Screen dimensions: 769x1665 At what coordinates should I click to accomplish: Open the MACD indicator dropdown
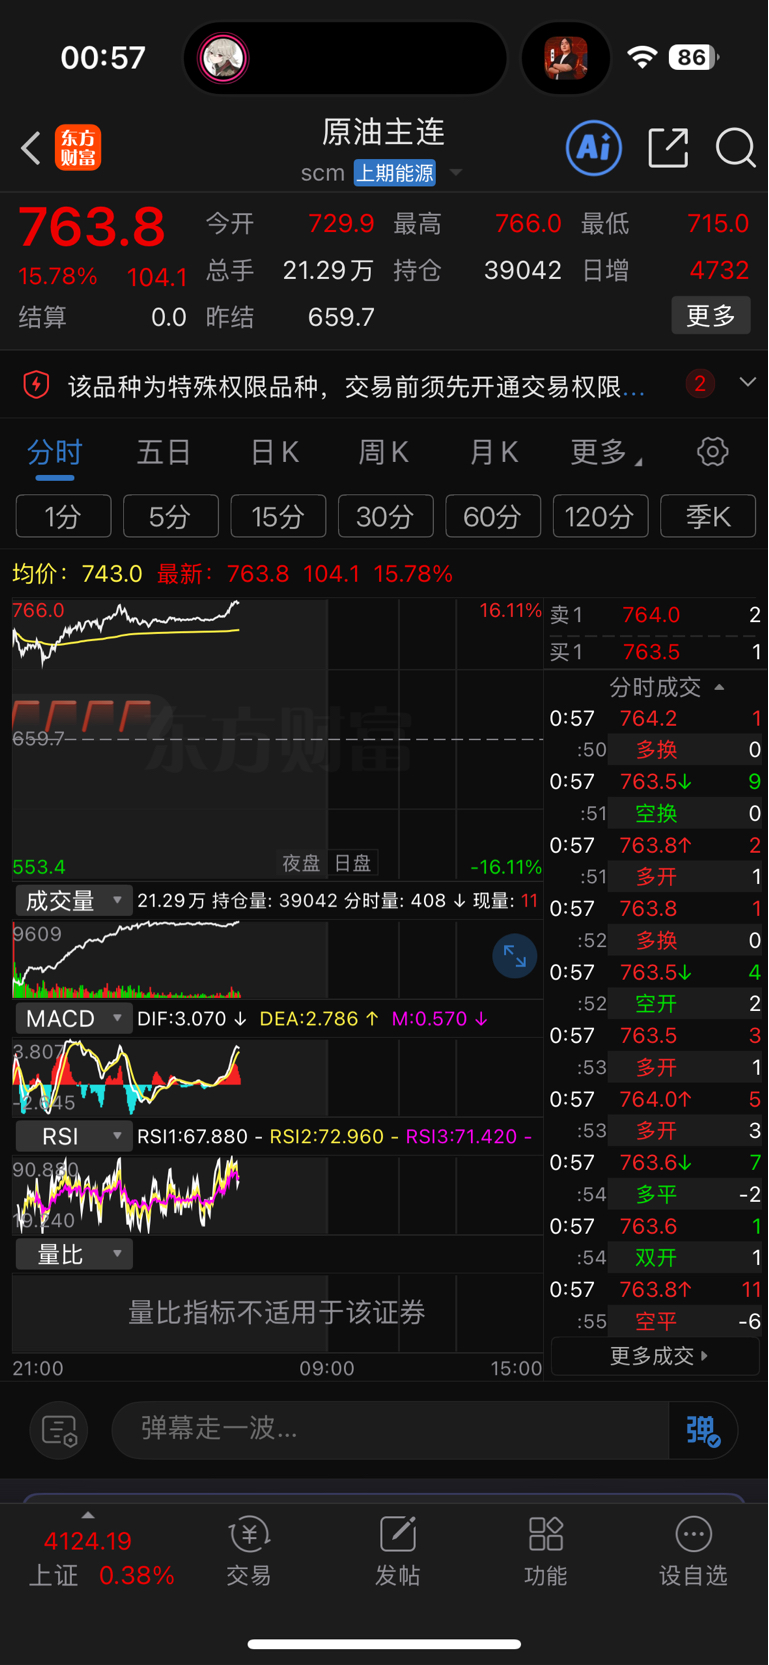[74, 1019]
